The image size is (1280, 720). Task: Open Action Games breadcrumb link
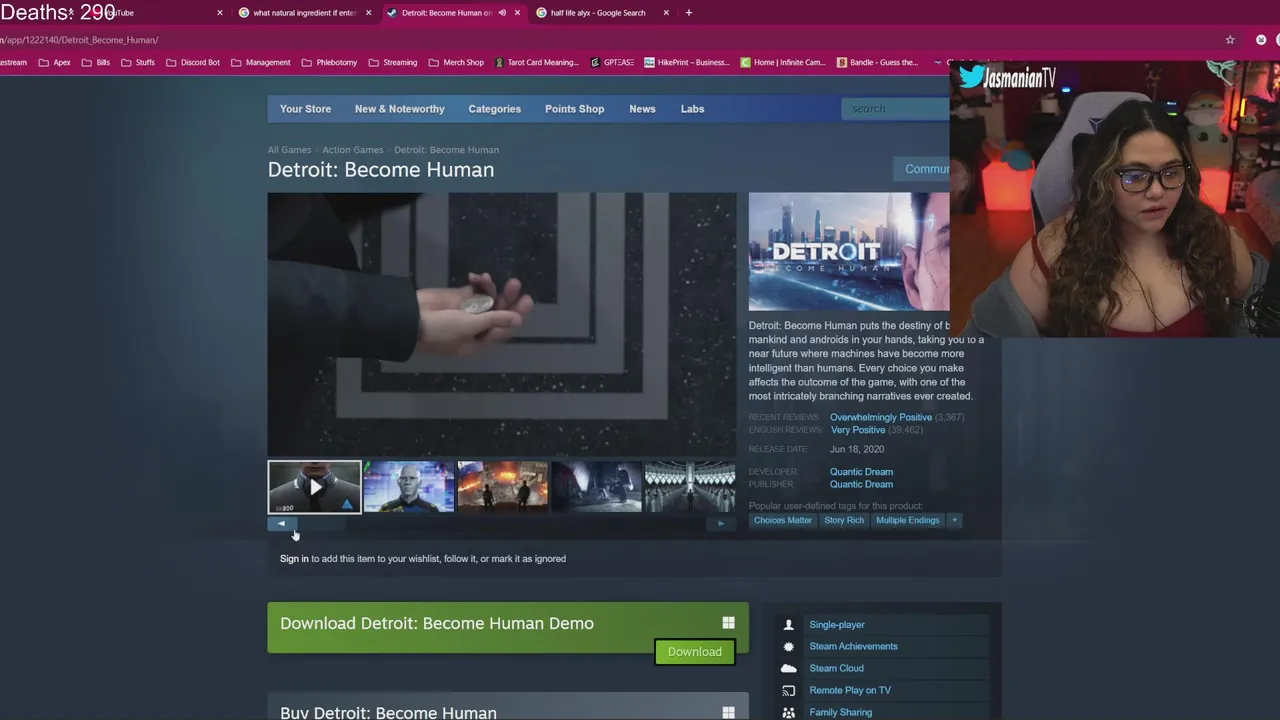tap(352, 150)
